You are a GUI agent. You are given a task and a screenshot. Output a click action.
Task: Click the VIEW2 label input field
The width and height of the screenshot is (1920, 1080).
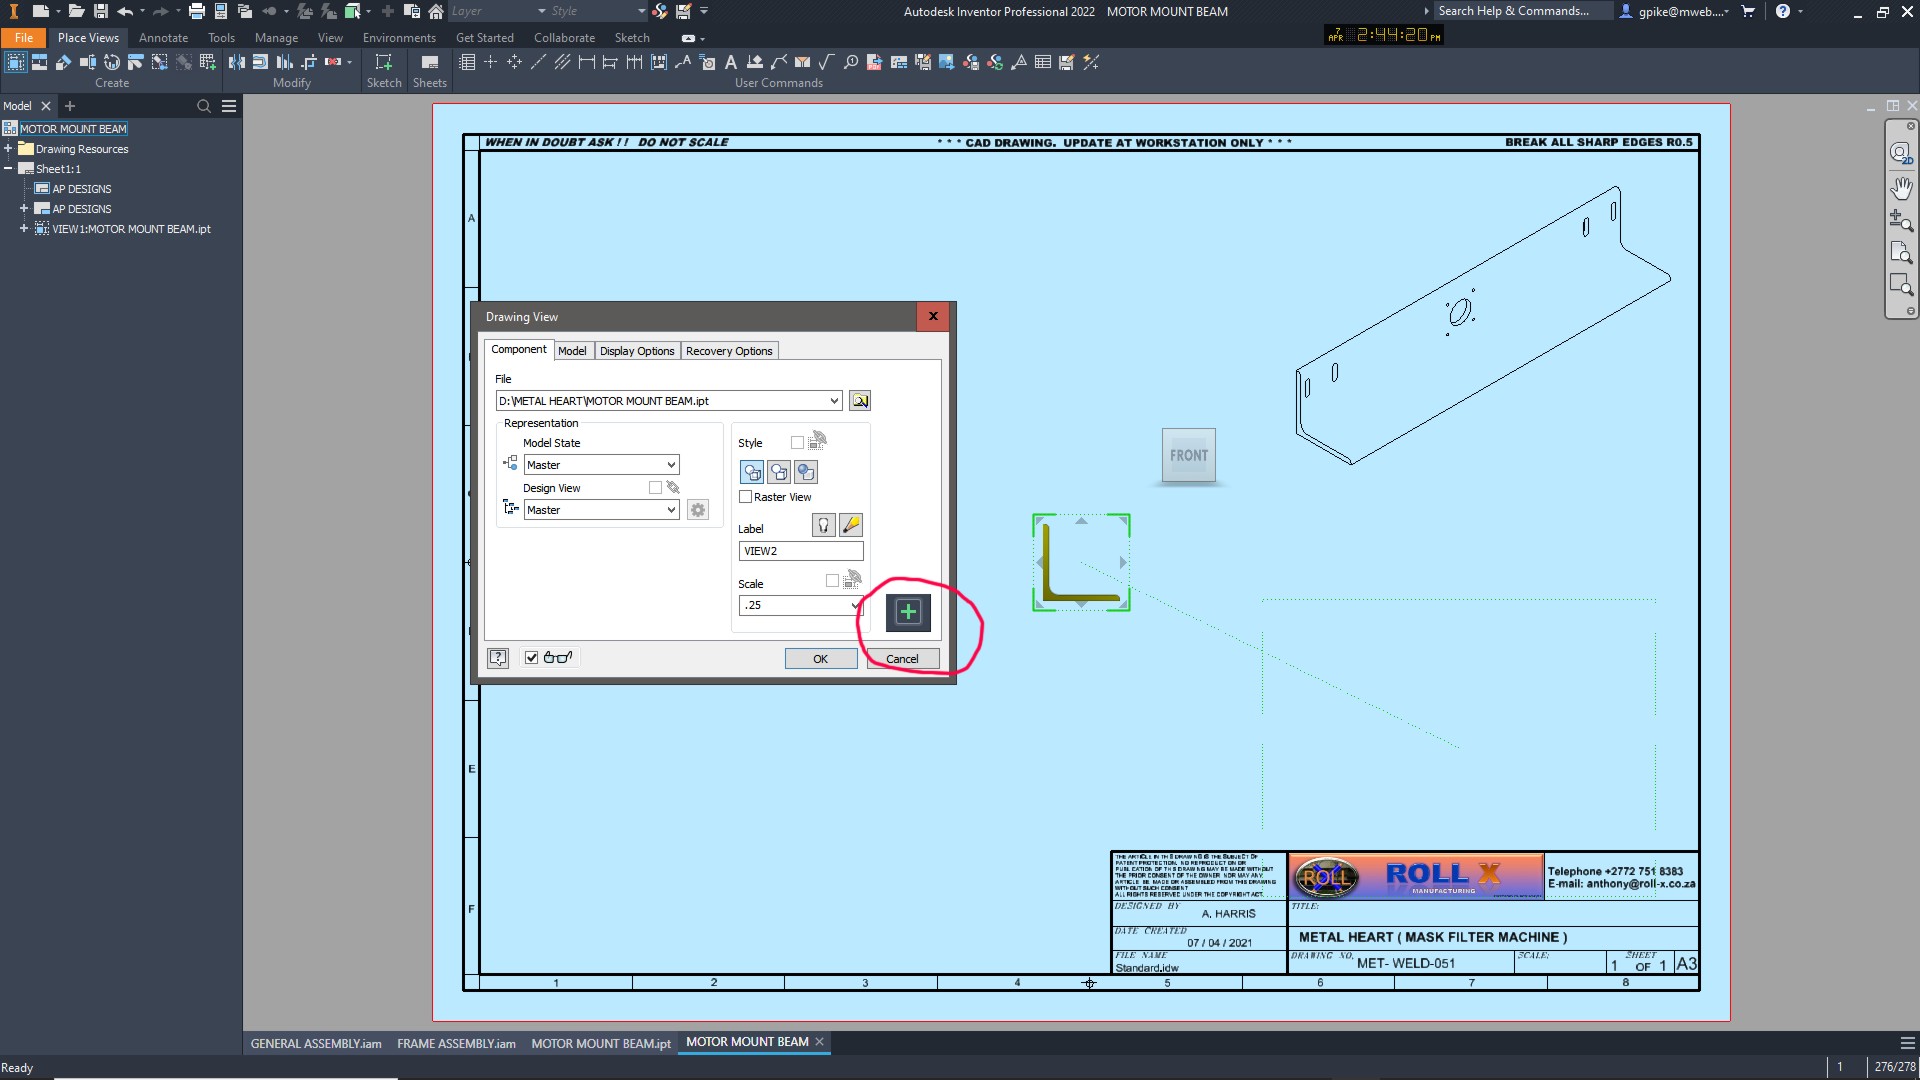click(800, 551)
